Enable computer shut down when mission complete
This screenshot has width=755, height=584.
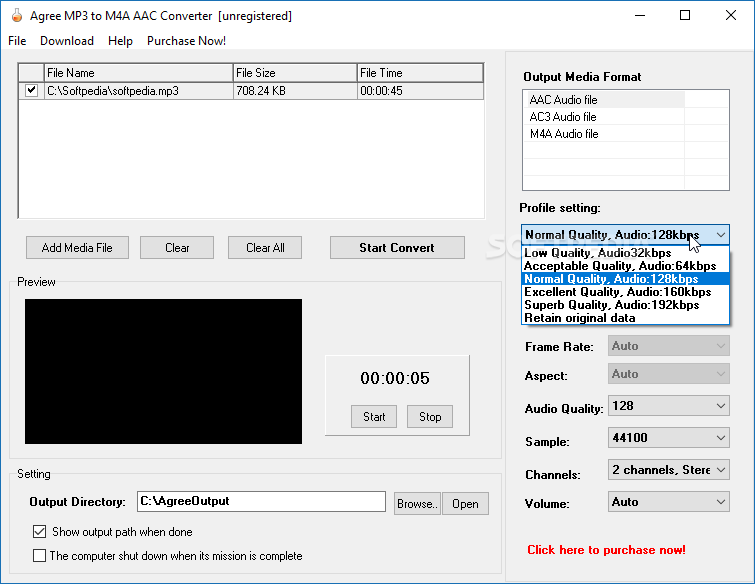pyautogui.click(x=39, y=556)
